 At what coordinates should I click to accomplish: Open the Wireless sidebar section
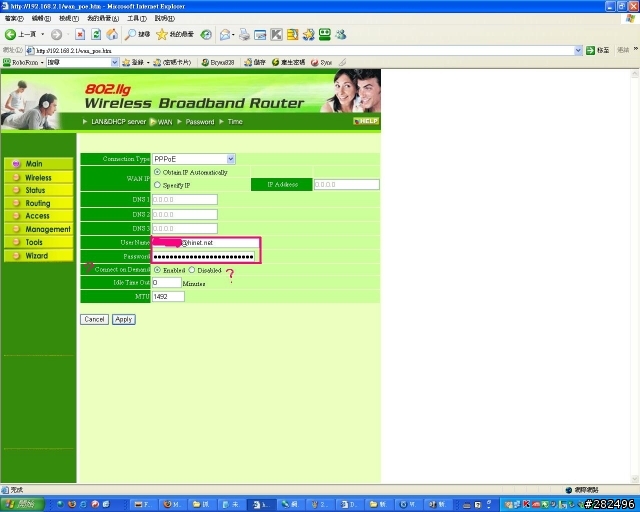[38, 177]
